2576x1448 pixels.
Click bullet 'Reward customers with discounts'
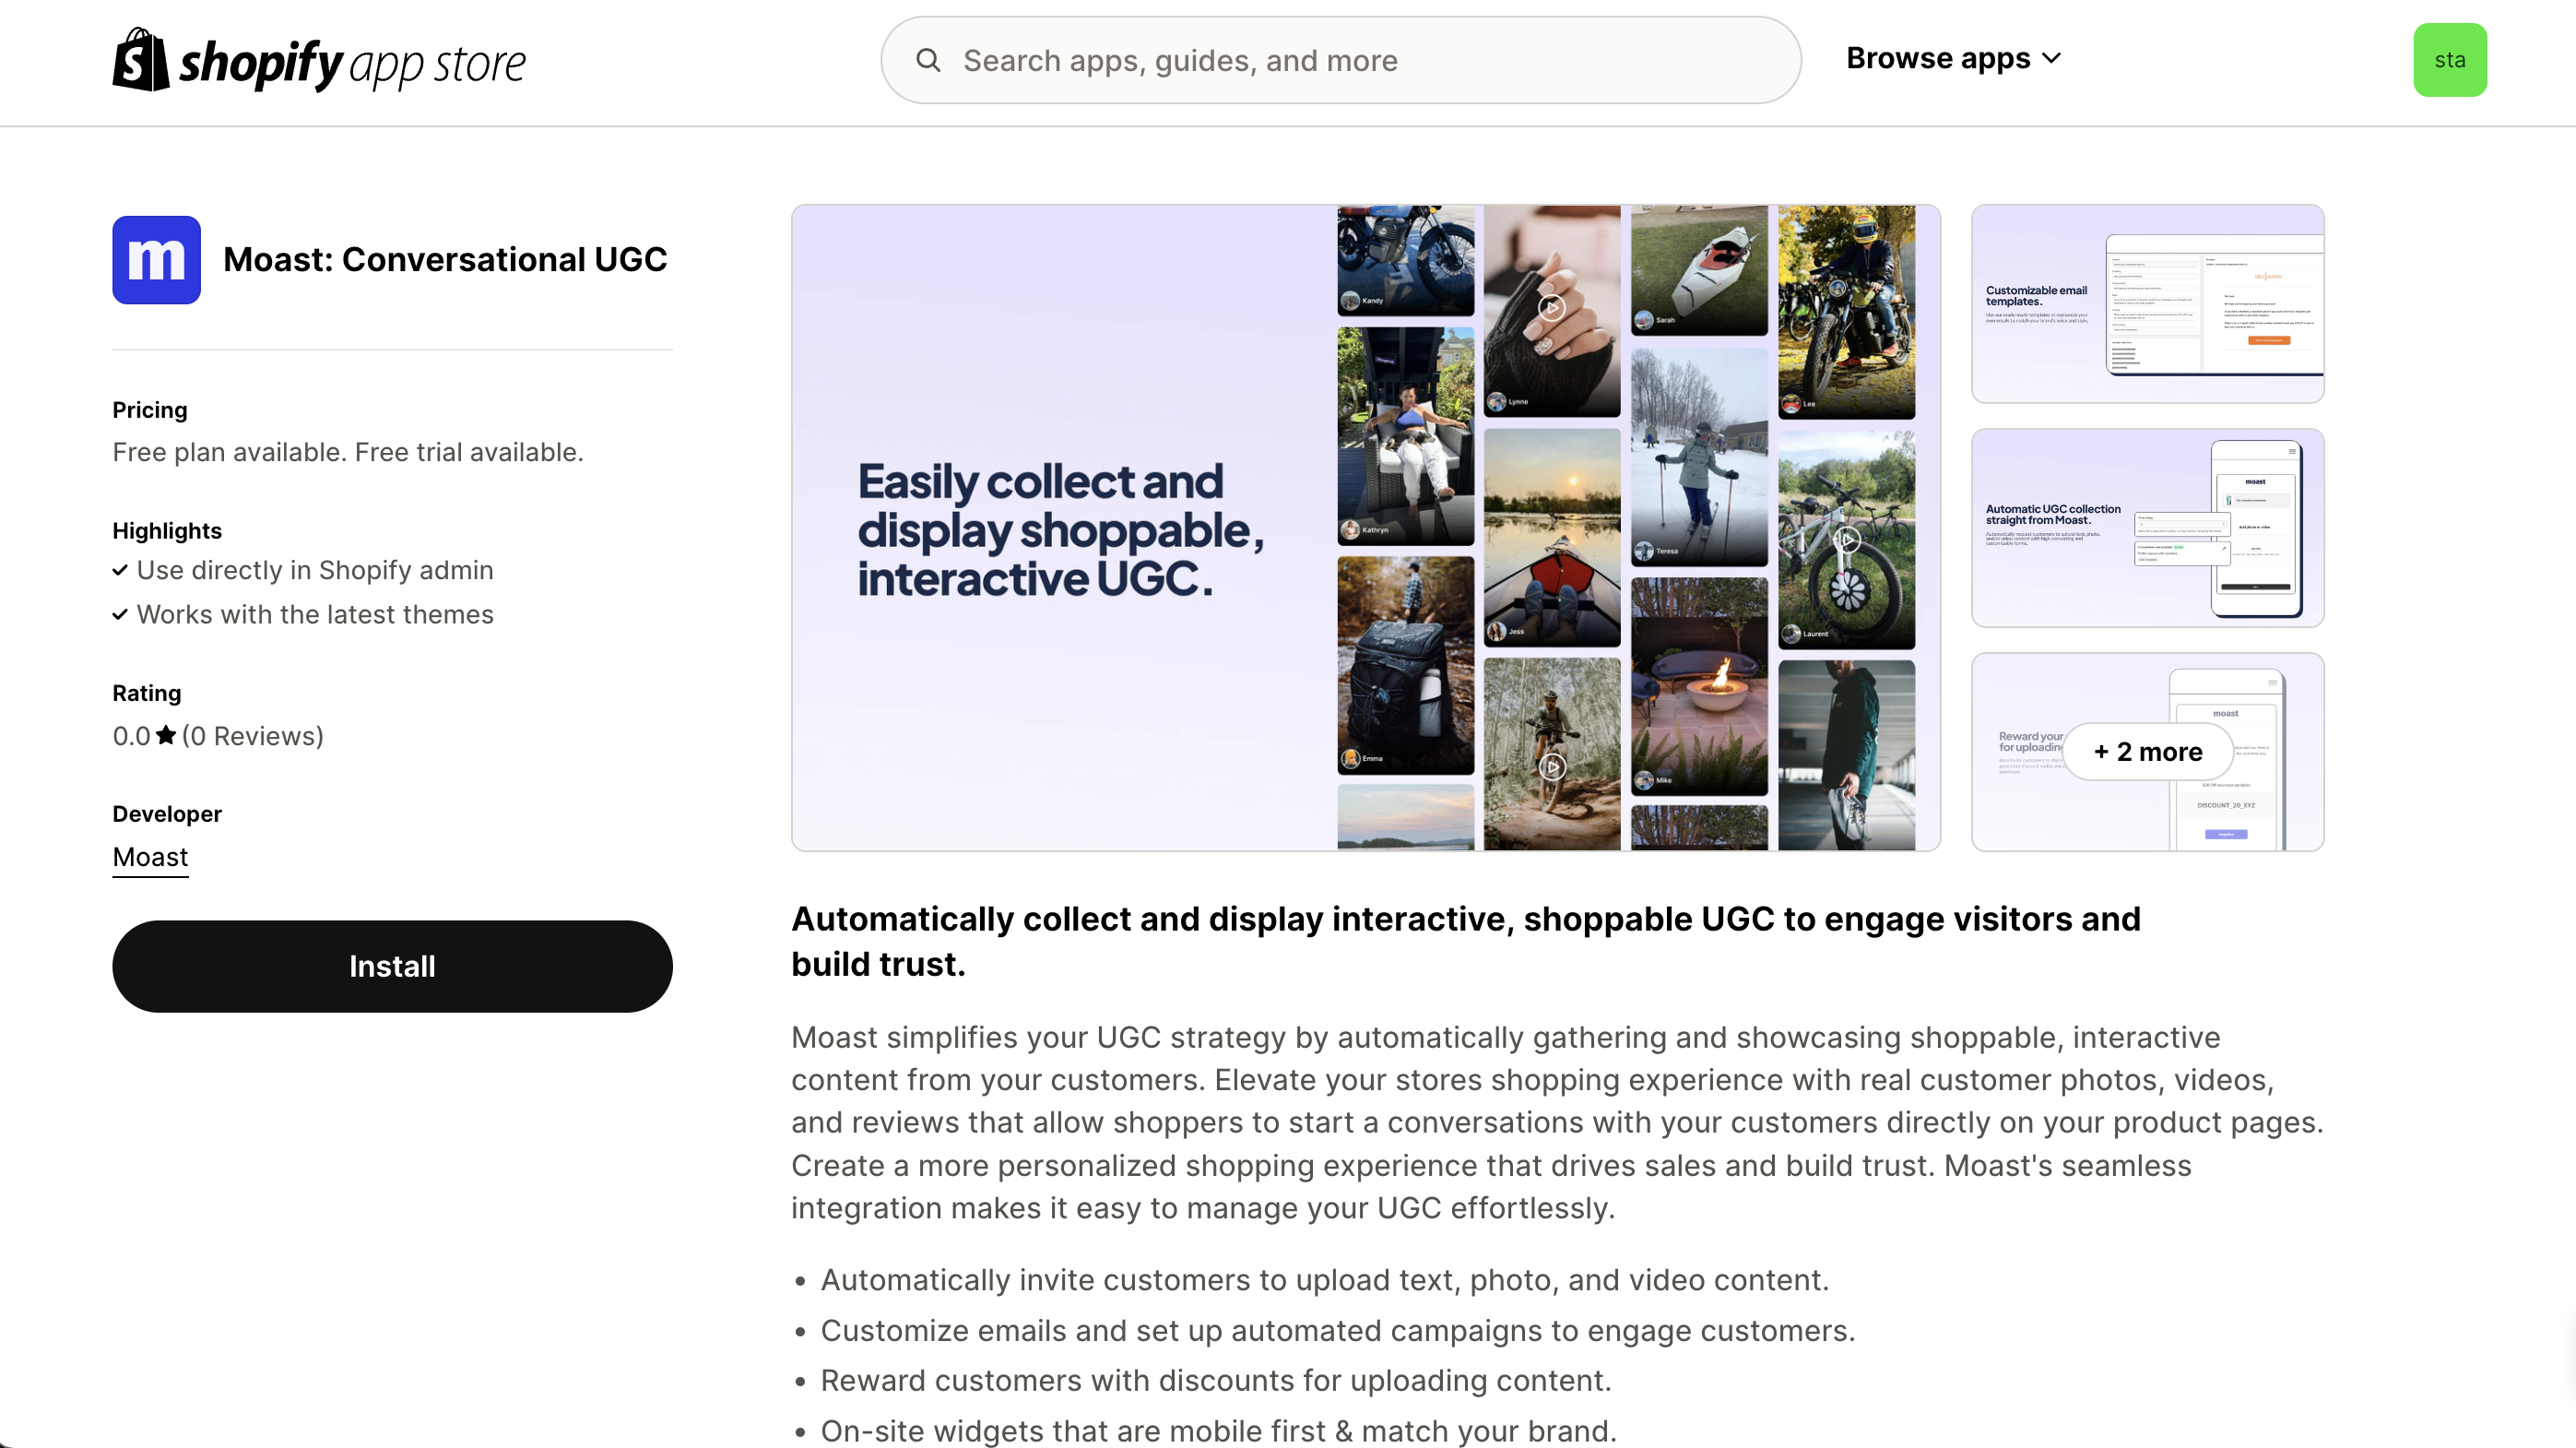(1216, 1381)
